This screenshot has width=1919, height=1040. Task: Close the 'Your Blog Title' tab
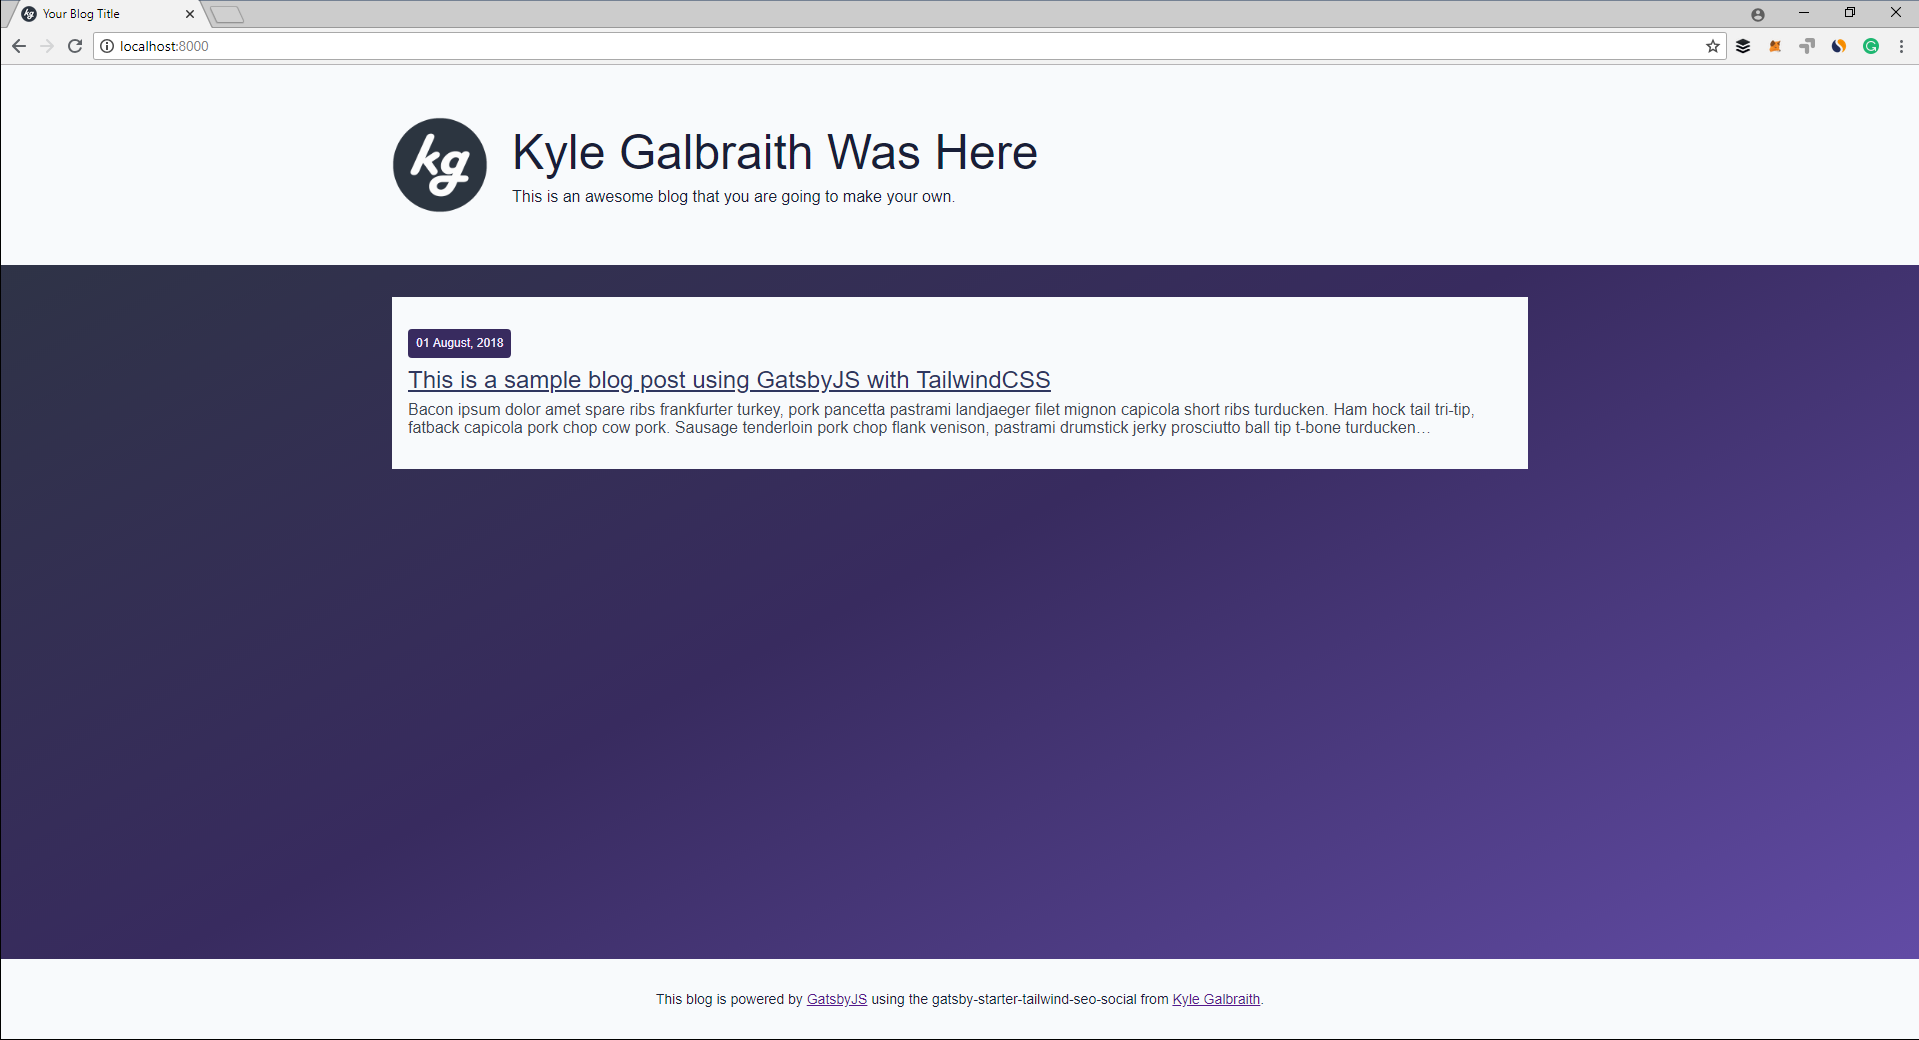coord(190,14)
